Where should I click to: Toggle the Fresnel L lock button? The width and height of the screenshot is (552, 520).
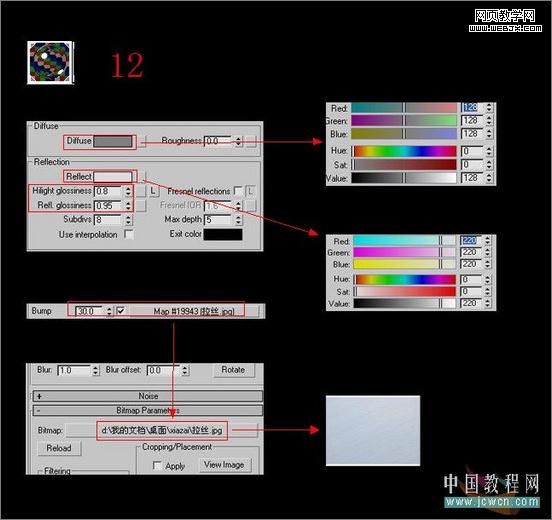pos(250,191)
